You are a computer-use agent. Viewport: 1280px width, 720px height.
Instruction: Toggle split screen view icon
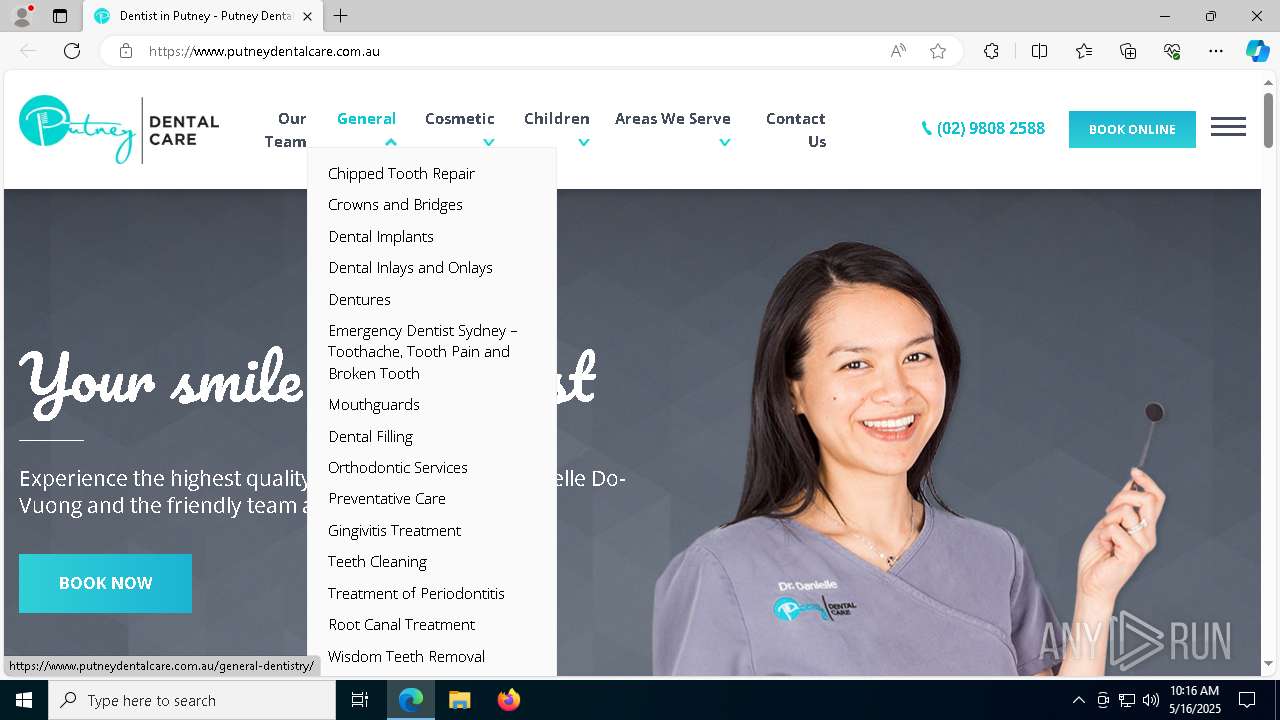tap(1039, 51)
